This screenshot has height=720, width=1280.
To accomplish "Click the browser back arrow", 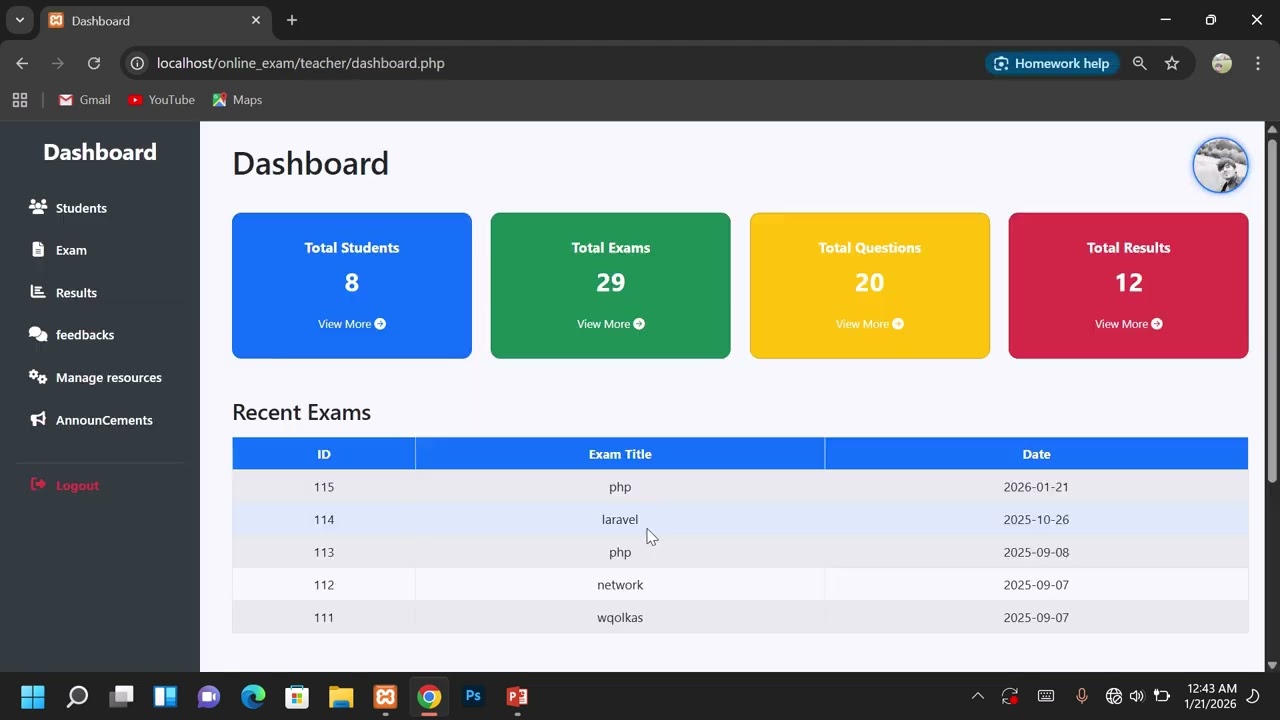I will 22,63.
